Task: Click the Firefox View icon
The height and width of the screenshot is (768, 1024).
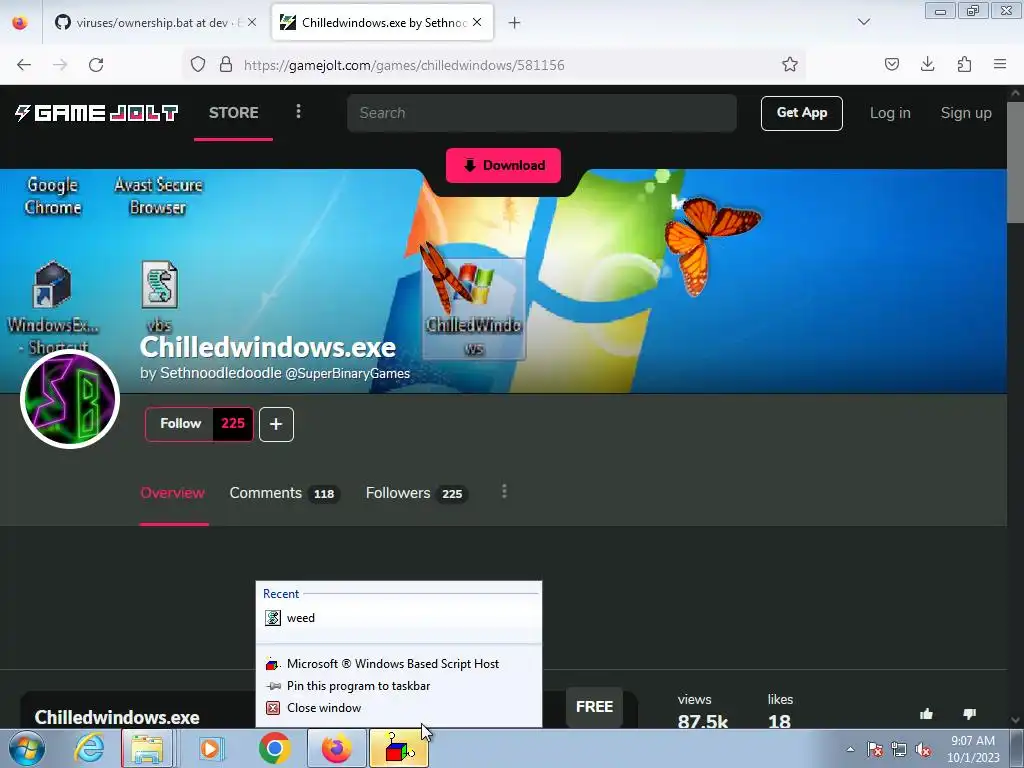Action: [20, 22]
